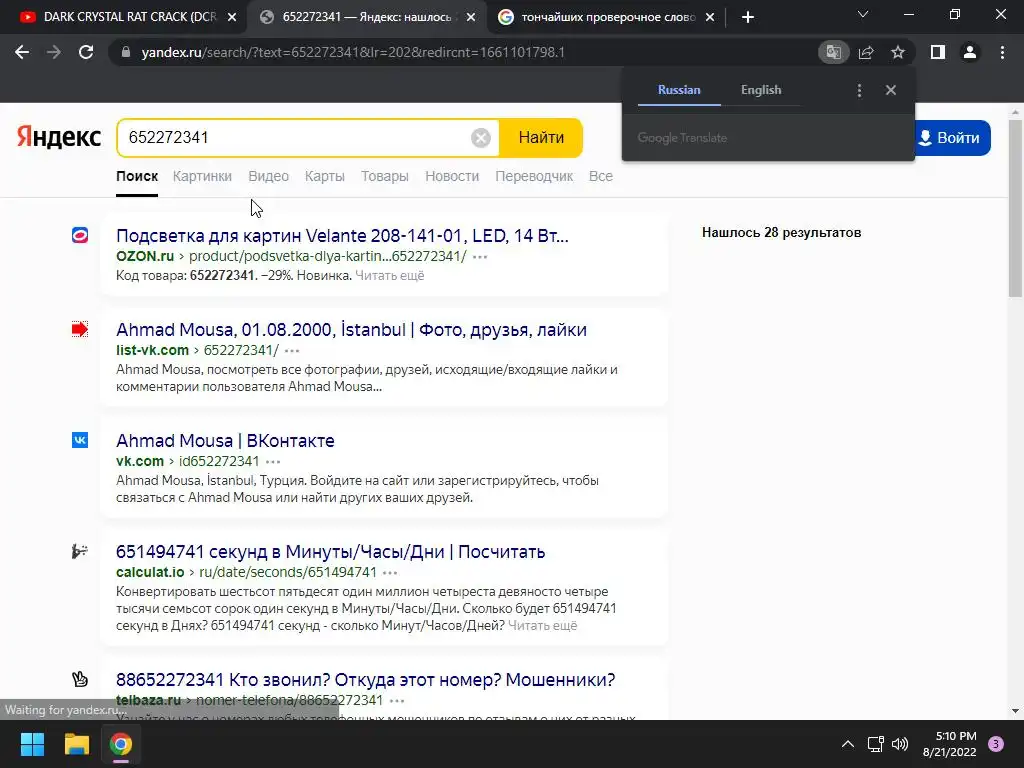Viewport: 1024px width, 768px height.
Task: Select Russian in translate popup
Action: (x=679, y=90)
